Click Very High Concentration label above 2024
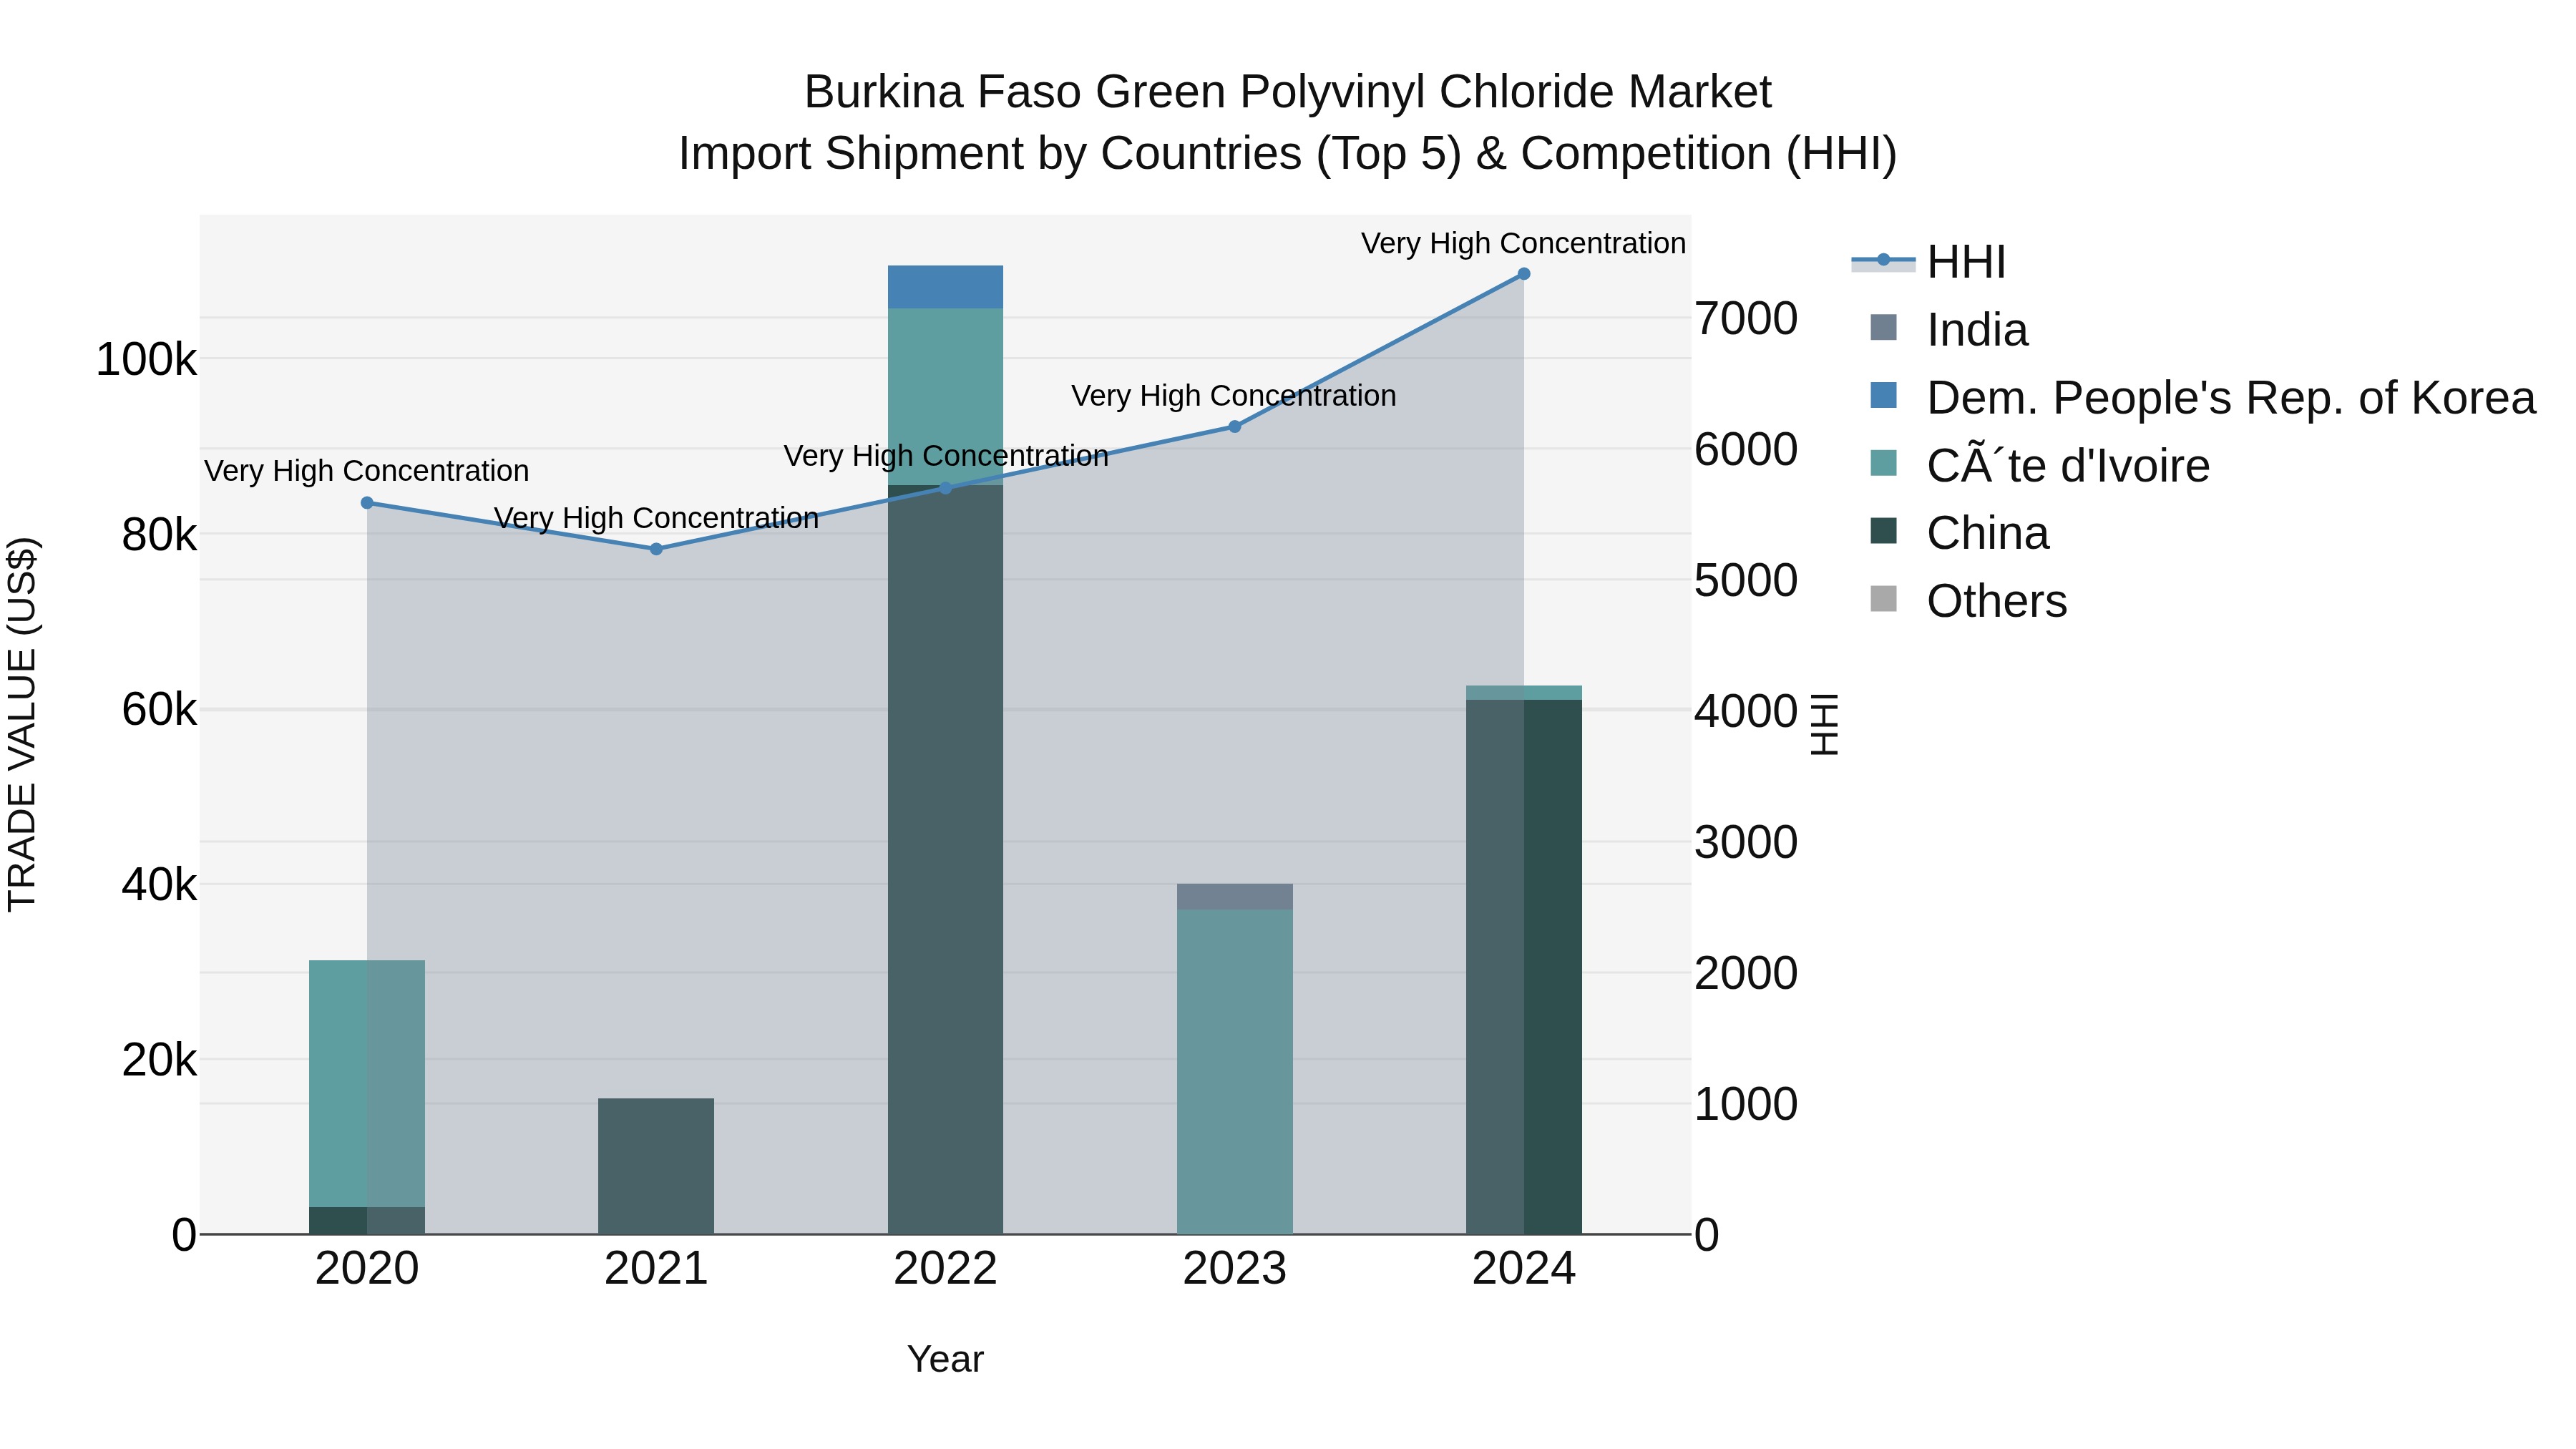 (1524, 243)
